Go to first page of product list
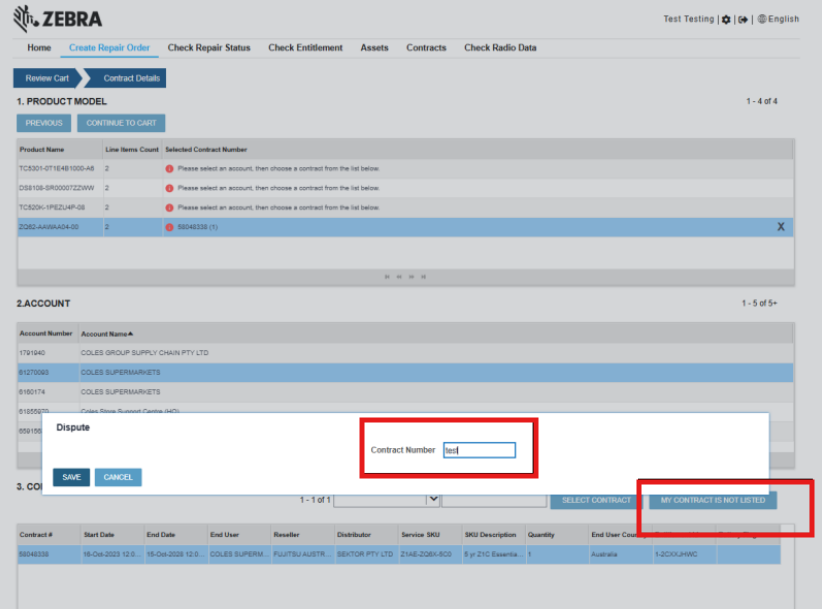Screen dimensions: 822x609 click(387, 277)
